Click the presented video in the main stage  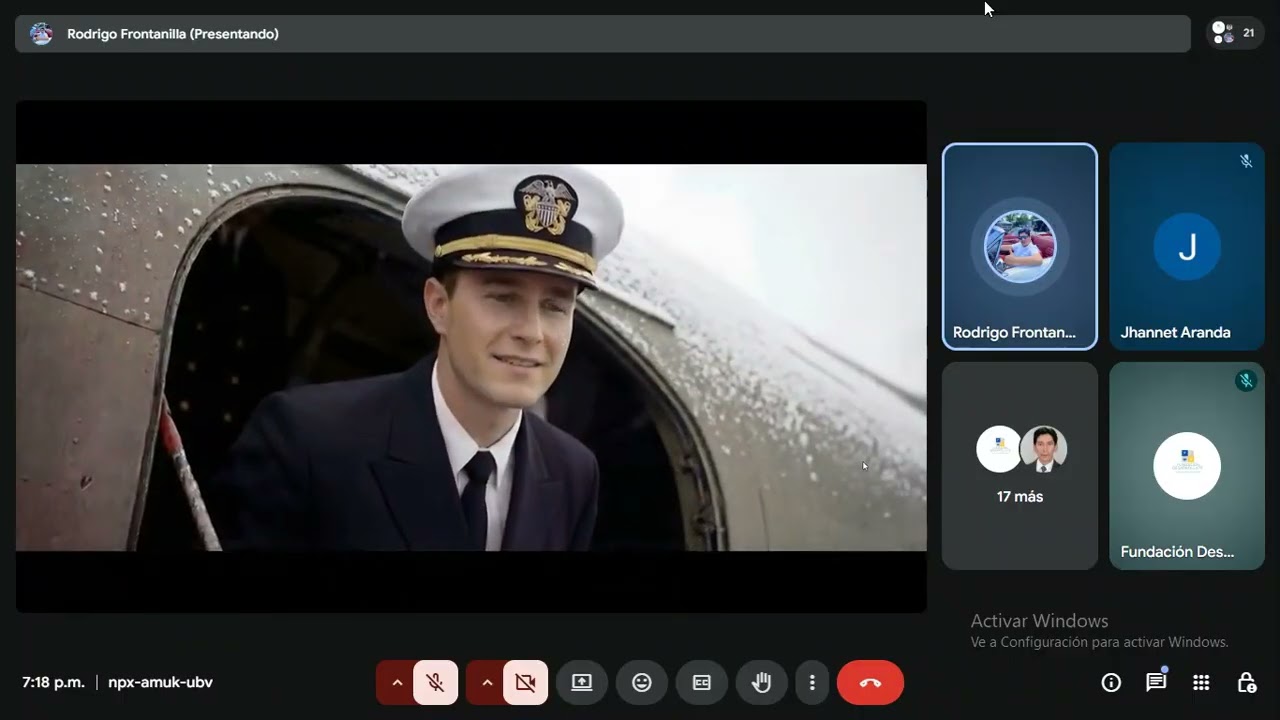tap(471, 357)
